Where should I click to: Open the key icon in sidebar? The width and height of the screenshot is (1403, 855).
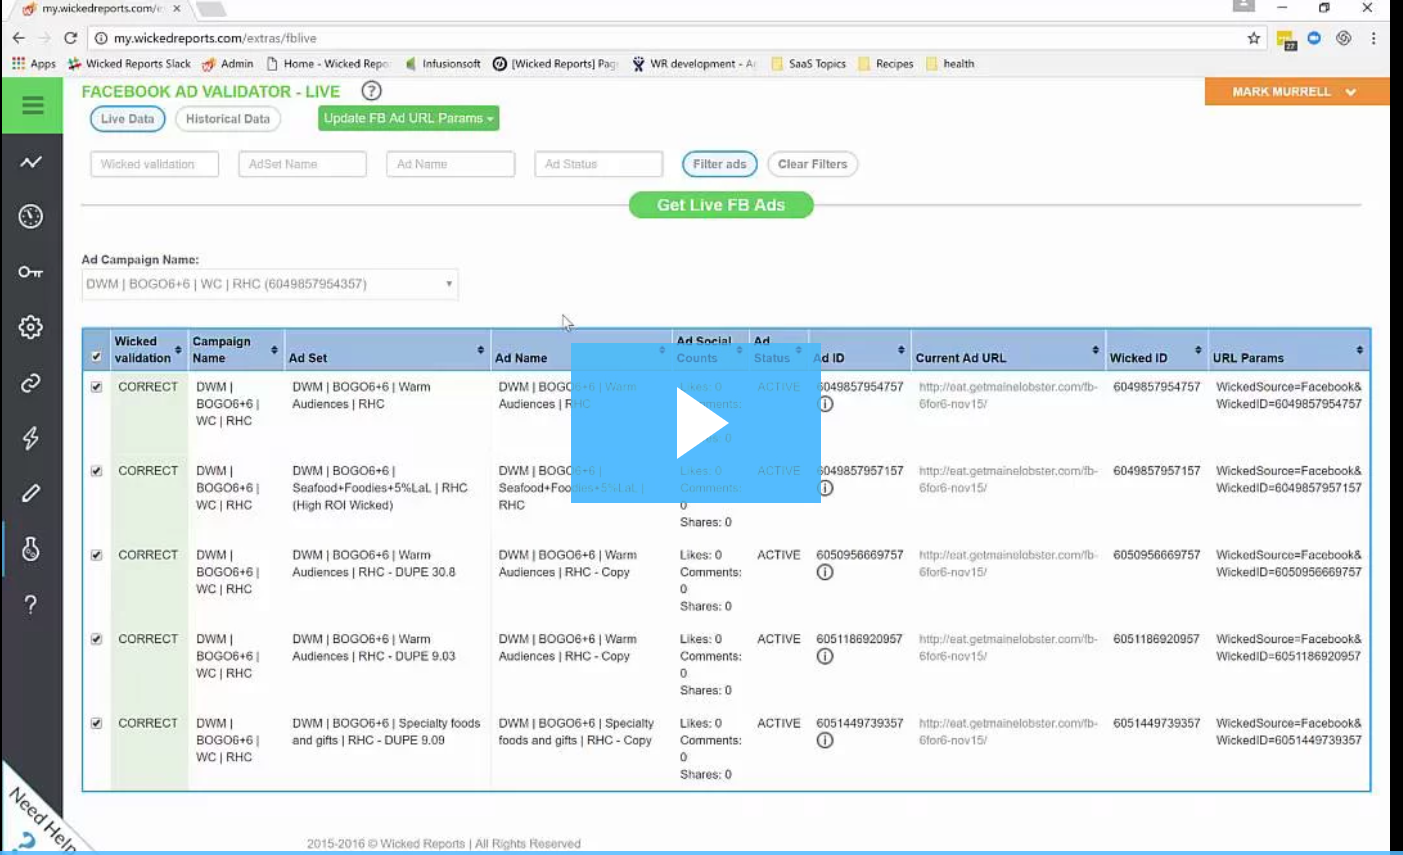[31, 272]
